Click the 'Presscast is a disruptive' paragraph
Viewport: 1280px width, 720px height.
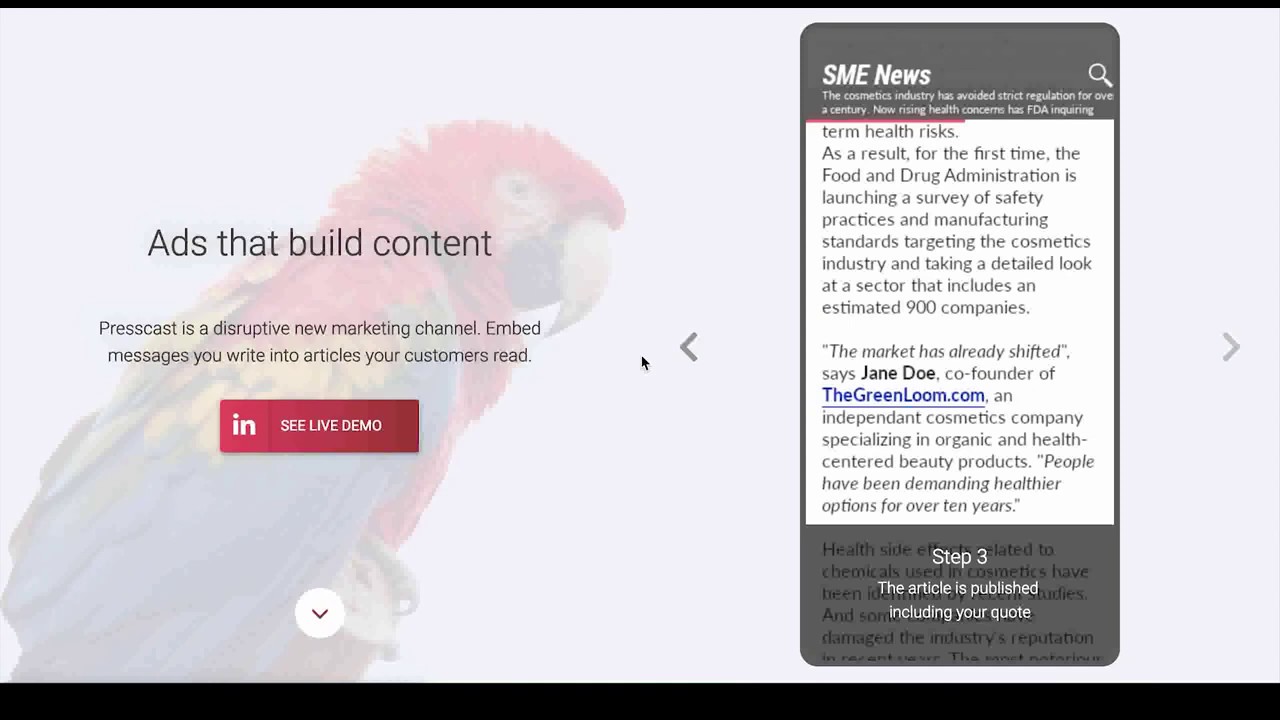[x=320, y=341]
